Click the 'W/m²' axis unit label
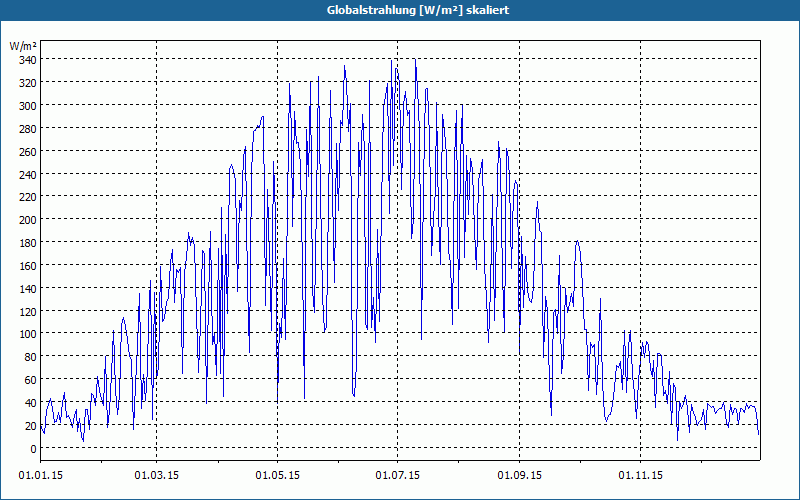The image size is (800, 500). [23, 46]
